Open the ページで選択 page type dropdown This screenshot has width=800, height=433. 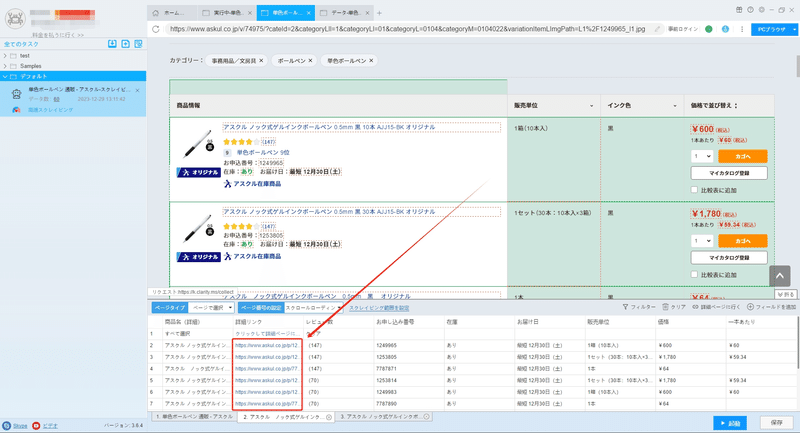tap(211, 308)
